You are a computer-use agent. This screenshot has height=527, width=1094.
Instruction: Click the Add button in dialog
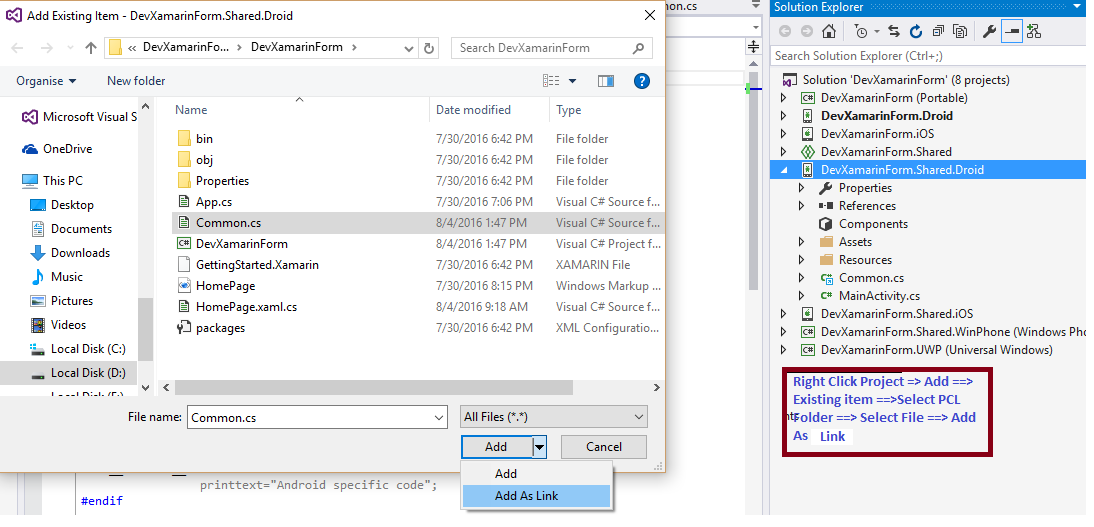point(496,447)
